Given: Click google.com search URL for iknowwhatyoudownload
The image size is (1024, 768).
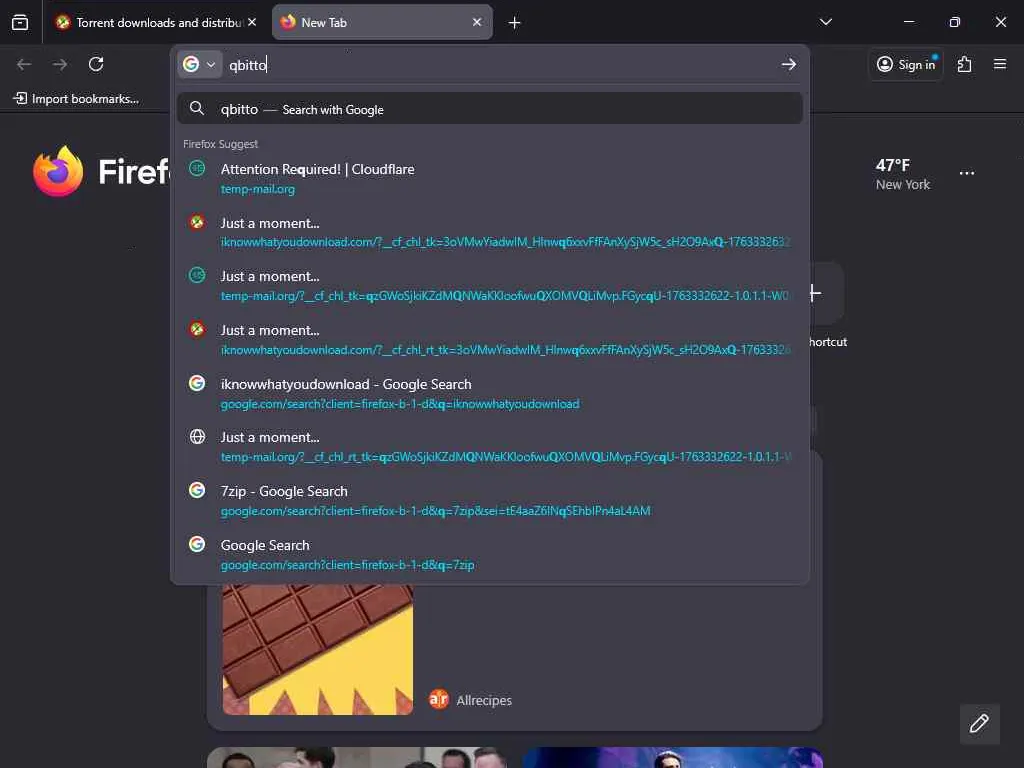Looking at the screenshot, I should tap(400, 404).
